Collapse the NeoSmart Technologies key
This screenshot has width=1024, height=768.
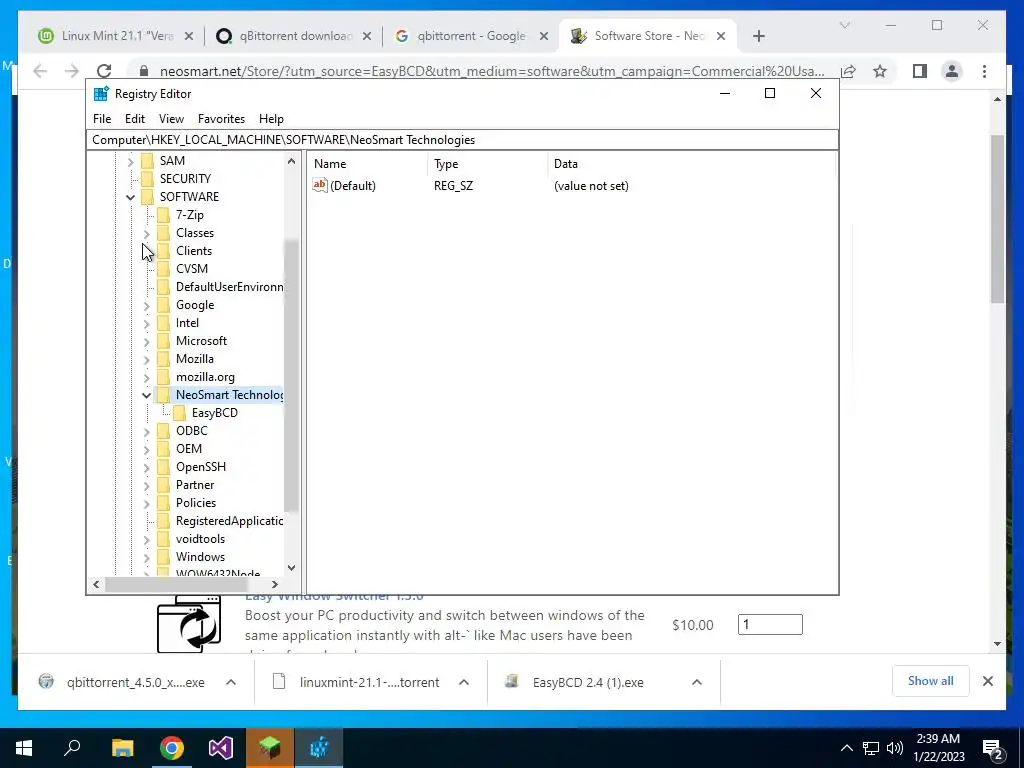[146, 395]
